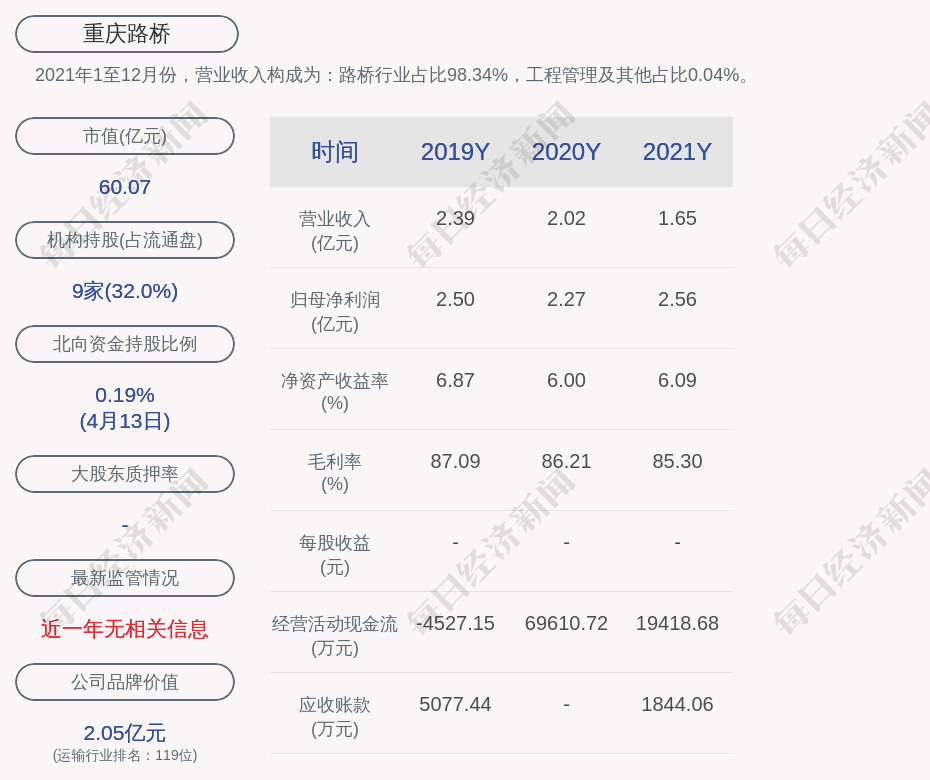This screenshot has width=930, height=780.
Task: Click the 每股收益 (元) row label
Action: (335, 555)
